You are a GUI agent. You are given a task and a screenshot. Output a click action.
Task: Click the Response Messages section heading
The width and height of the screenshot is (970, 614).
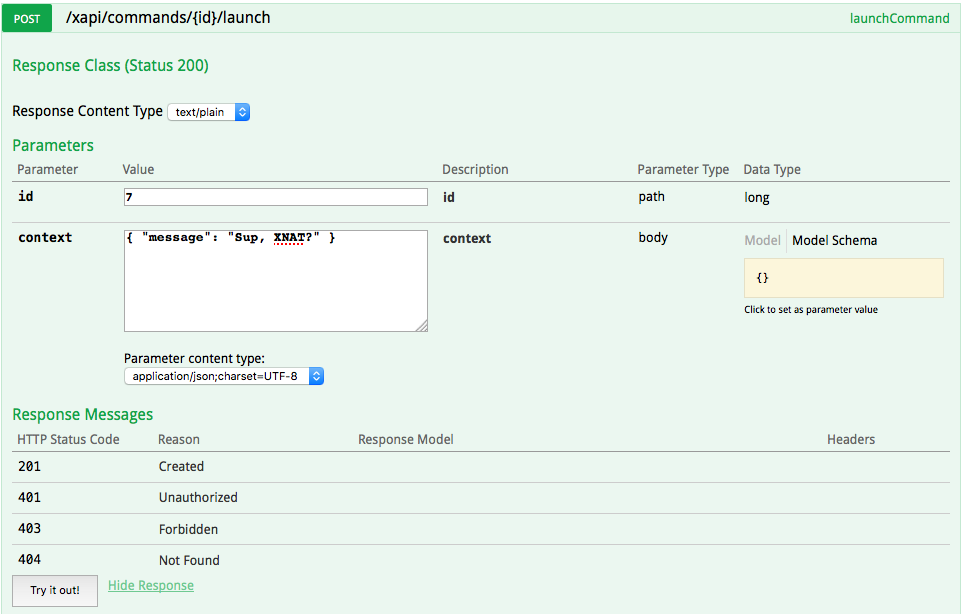pos(82,414)
